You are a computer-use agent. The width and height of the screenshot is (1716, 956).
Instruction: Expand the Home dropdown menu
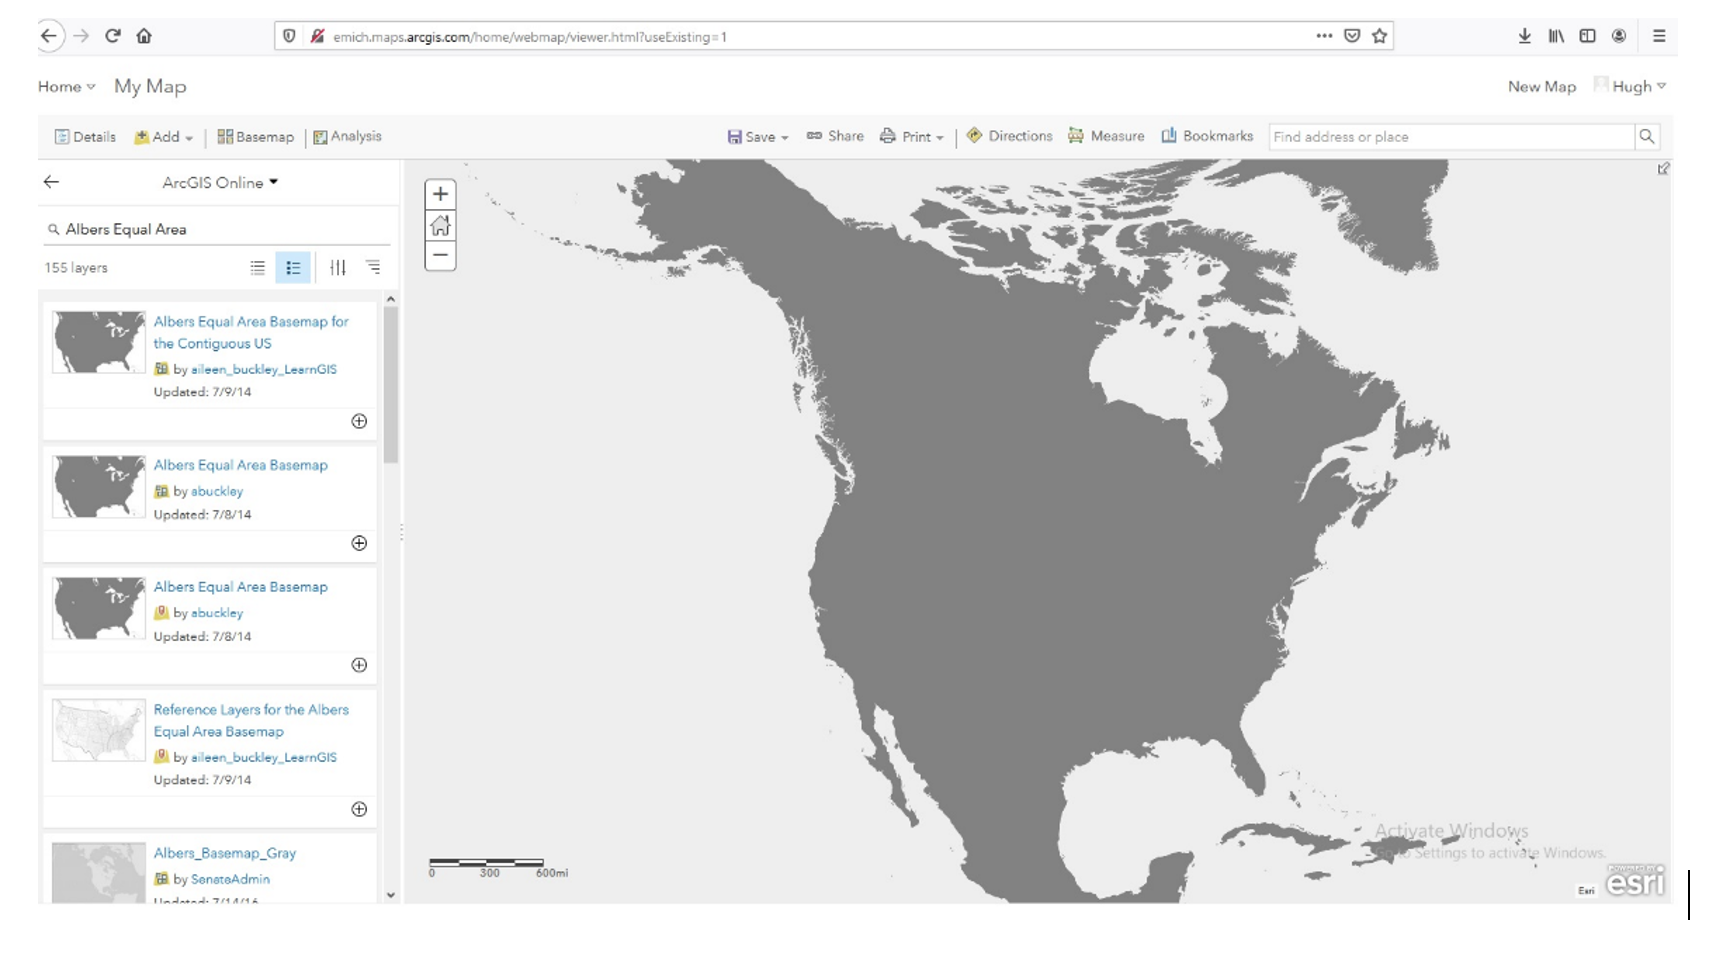click(67, 87)
